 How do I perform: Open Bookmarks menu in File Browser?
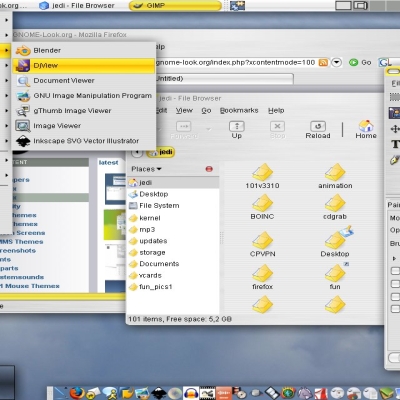(x=239, y=110)
